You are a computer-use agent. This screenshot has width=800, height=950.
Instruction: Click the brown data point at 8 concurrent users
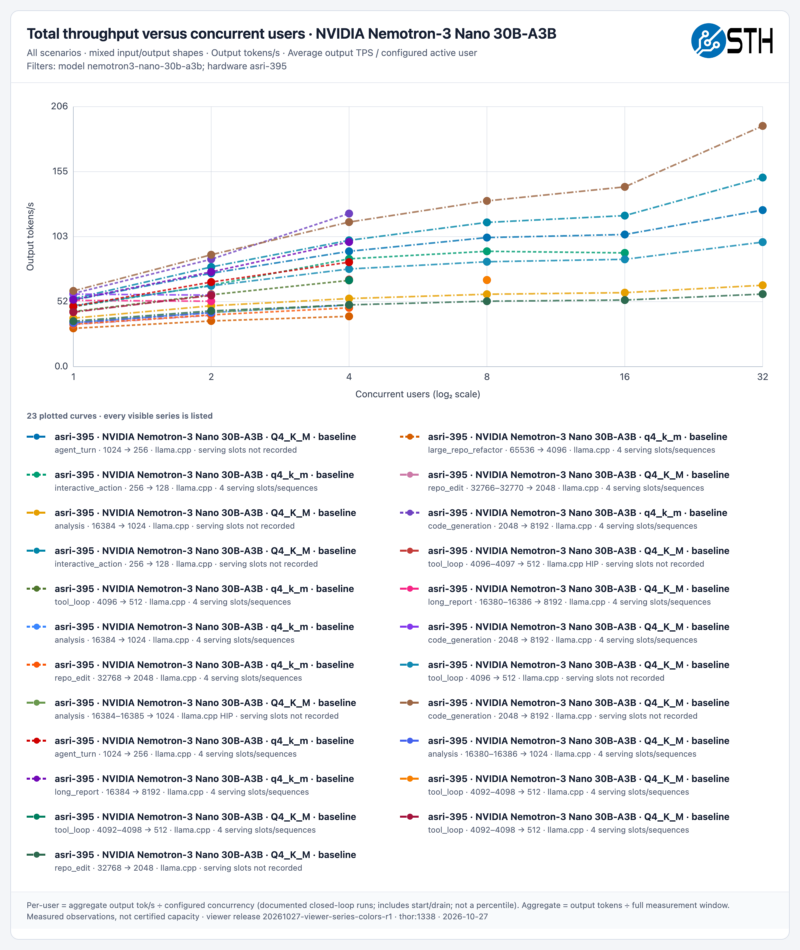[487, 201]
